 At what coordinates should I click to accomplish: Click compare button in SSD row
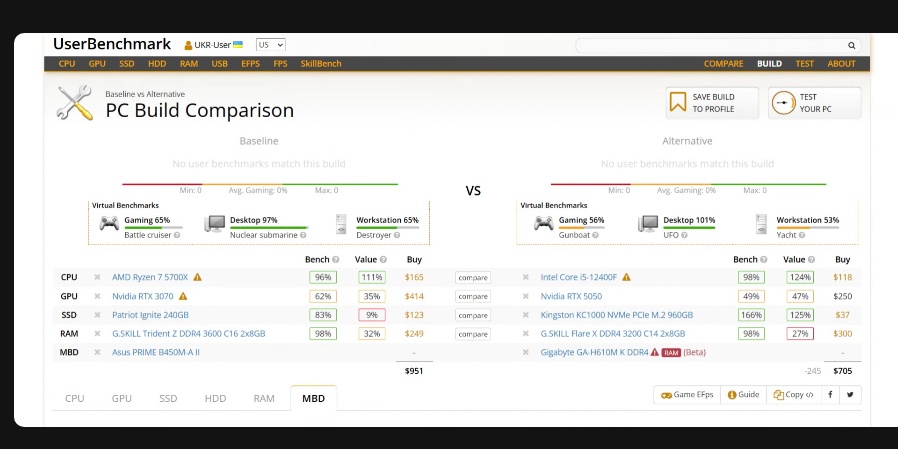coord(473,315)
